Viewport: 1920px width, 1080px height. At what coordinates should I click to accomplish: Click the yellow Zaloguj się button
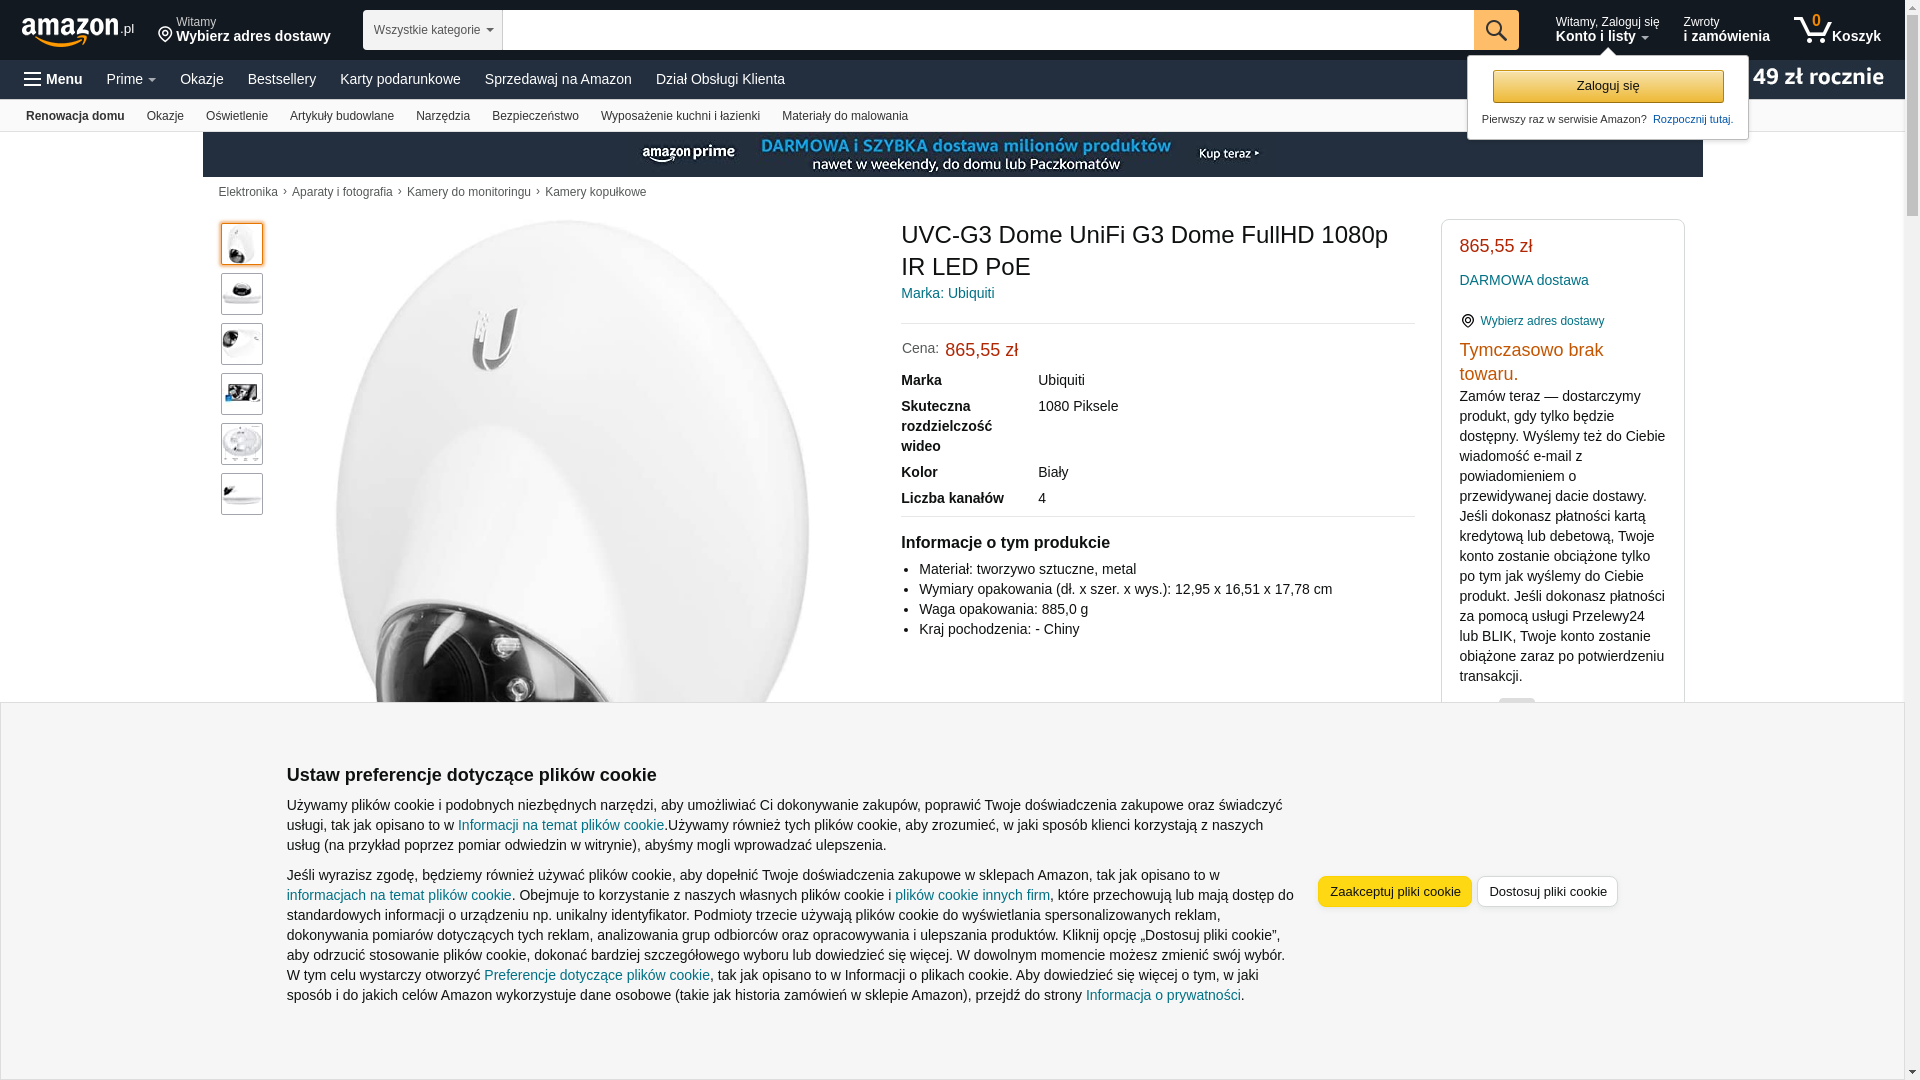(1608, 86)
